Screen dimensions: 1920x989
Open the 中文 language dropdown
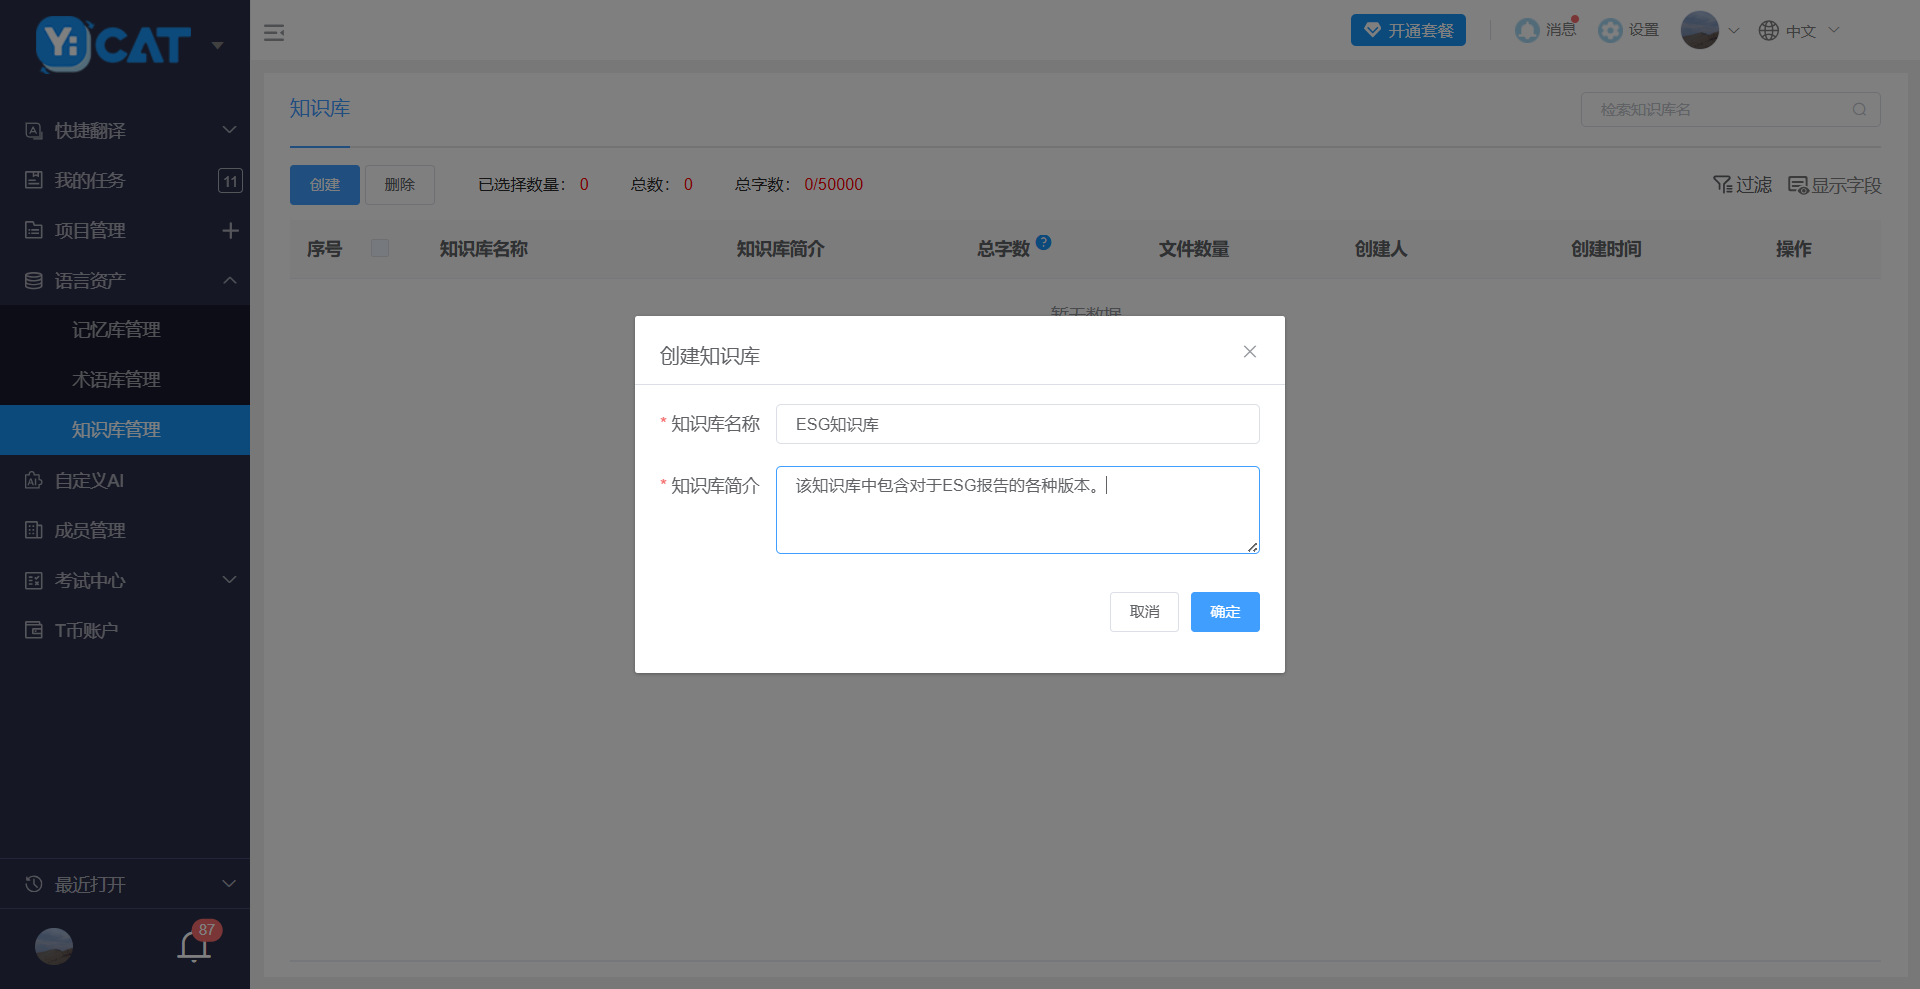[1799, 31]
